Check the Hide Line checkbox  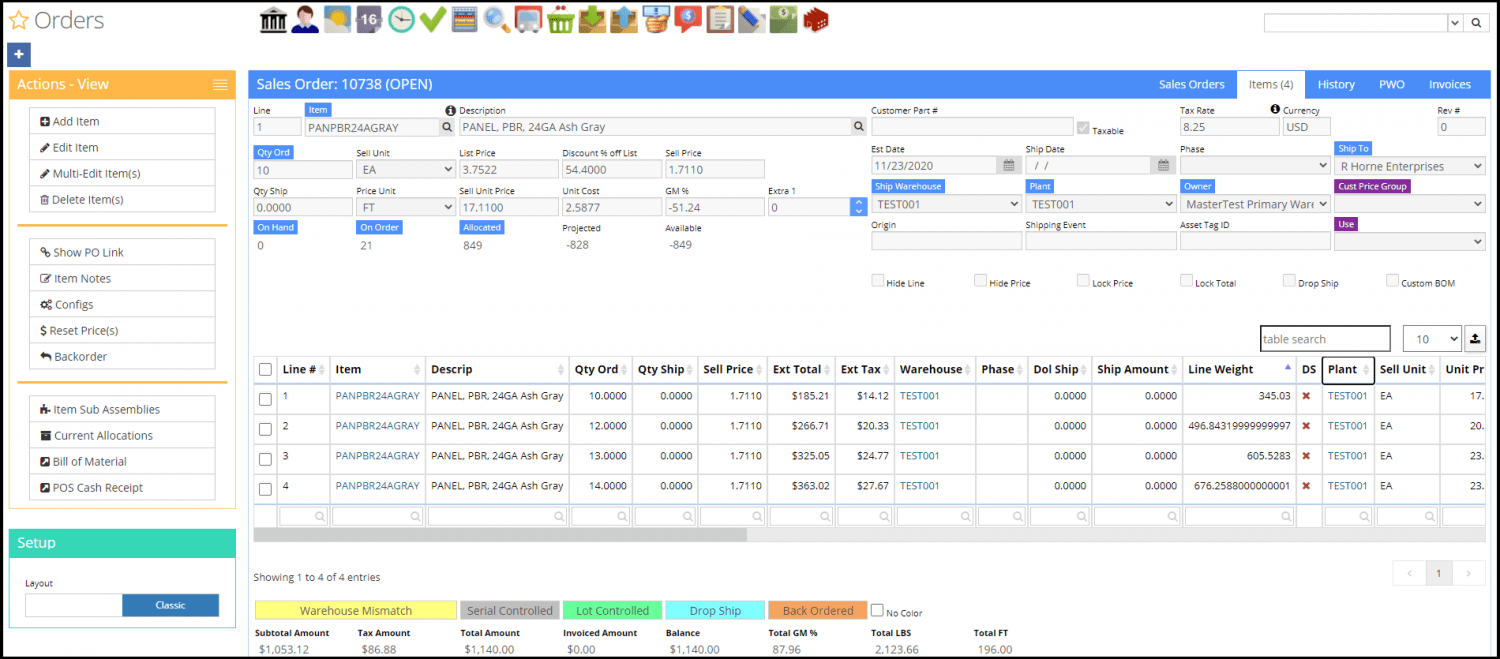[x=878, y=281]
